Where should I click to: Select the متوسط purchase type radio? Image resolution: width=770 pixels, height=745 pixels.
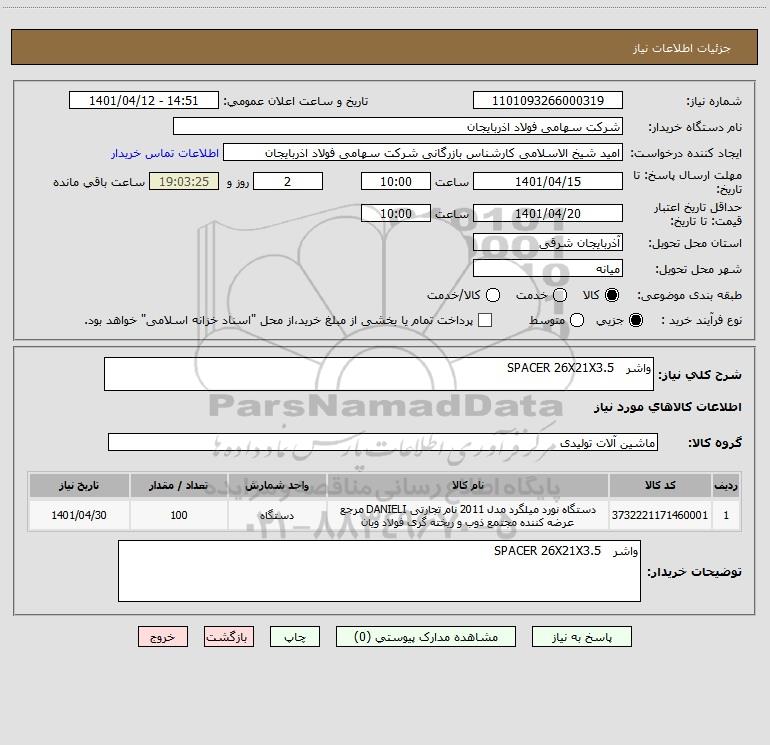(x=577, y=320)
